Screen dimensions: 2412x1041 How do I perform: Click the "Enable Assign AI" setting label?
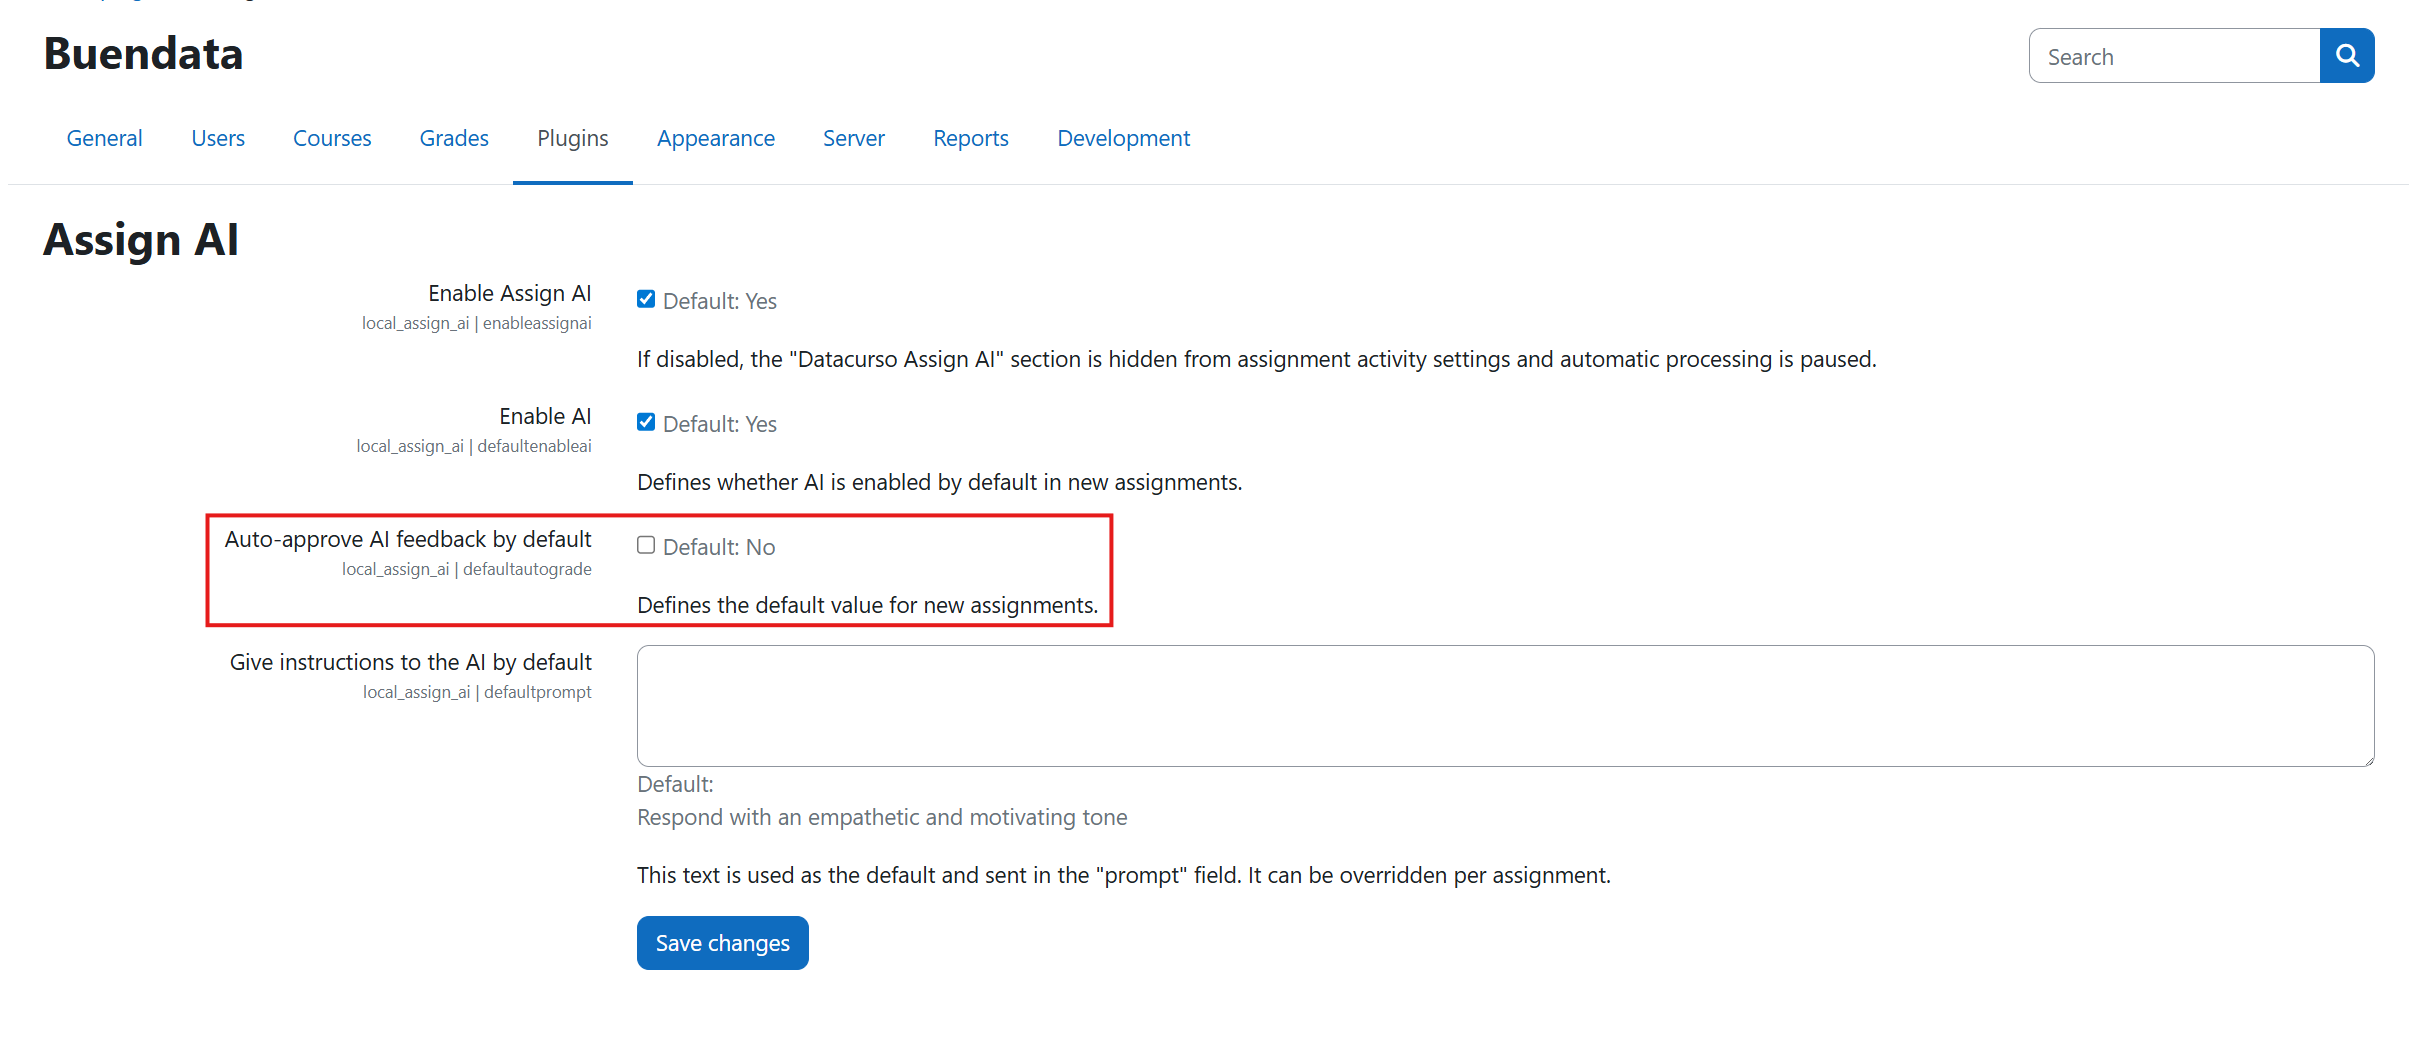click(509, 293)
